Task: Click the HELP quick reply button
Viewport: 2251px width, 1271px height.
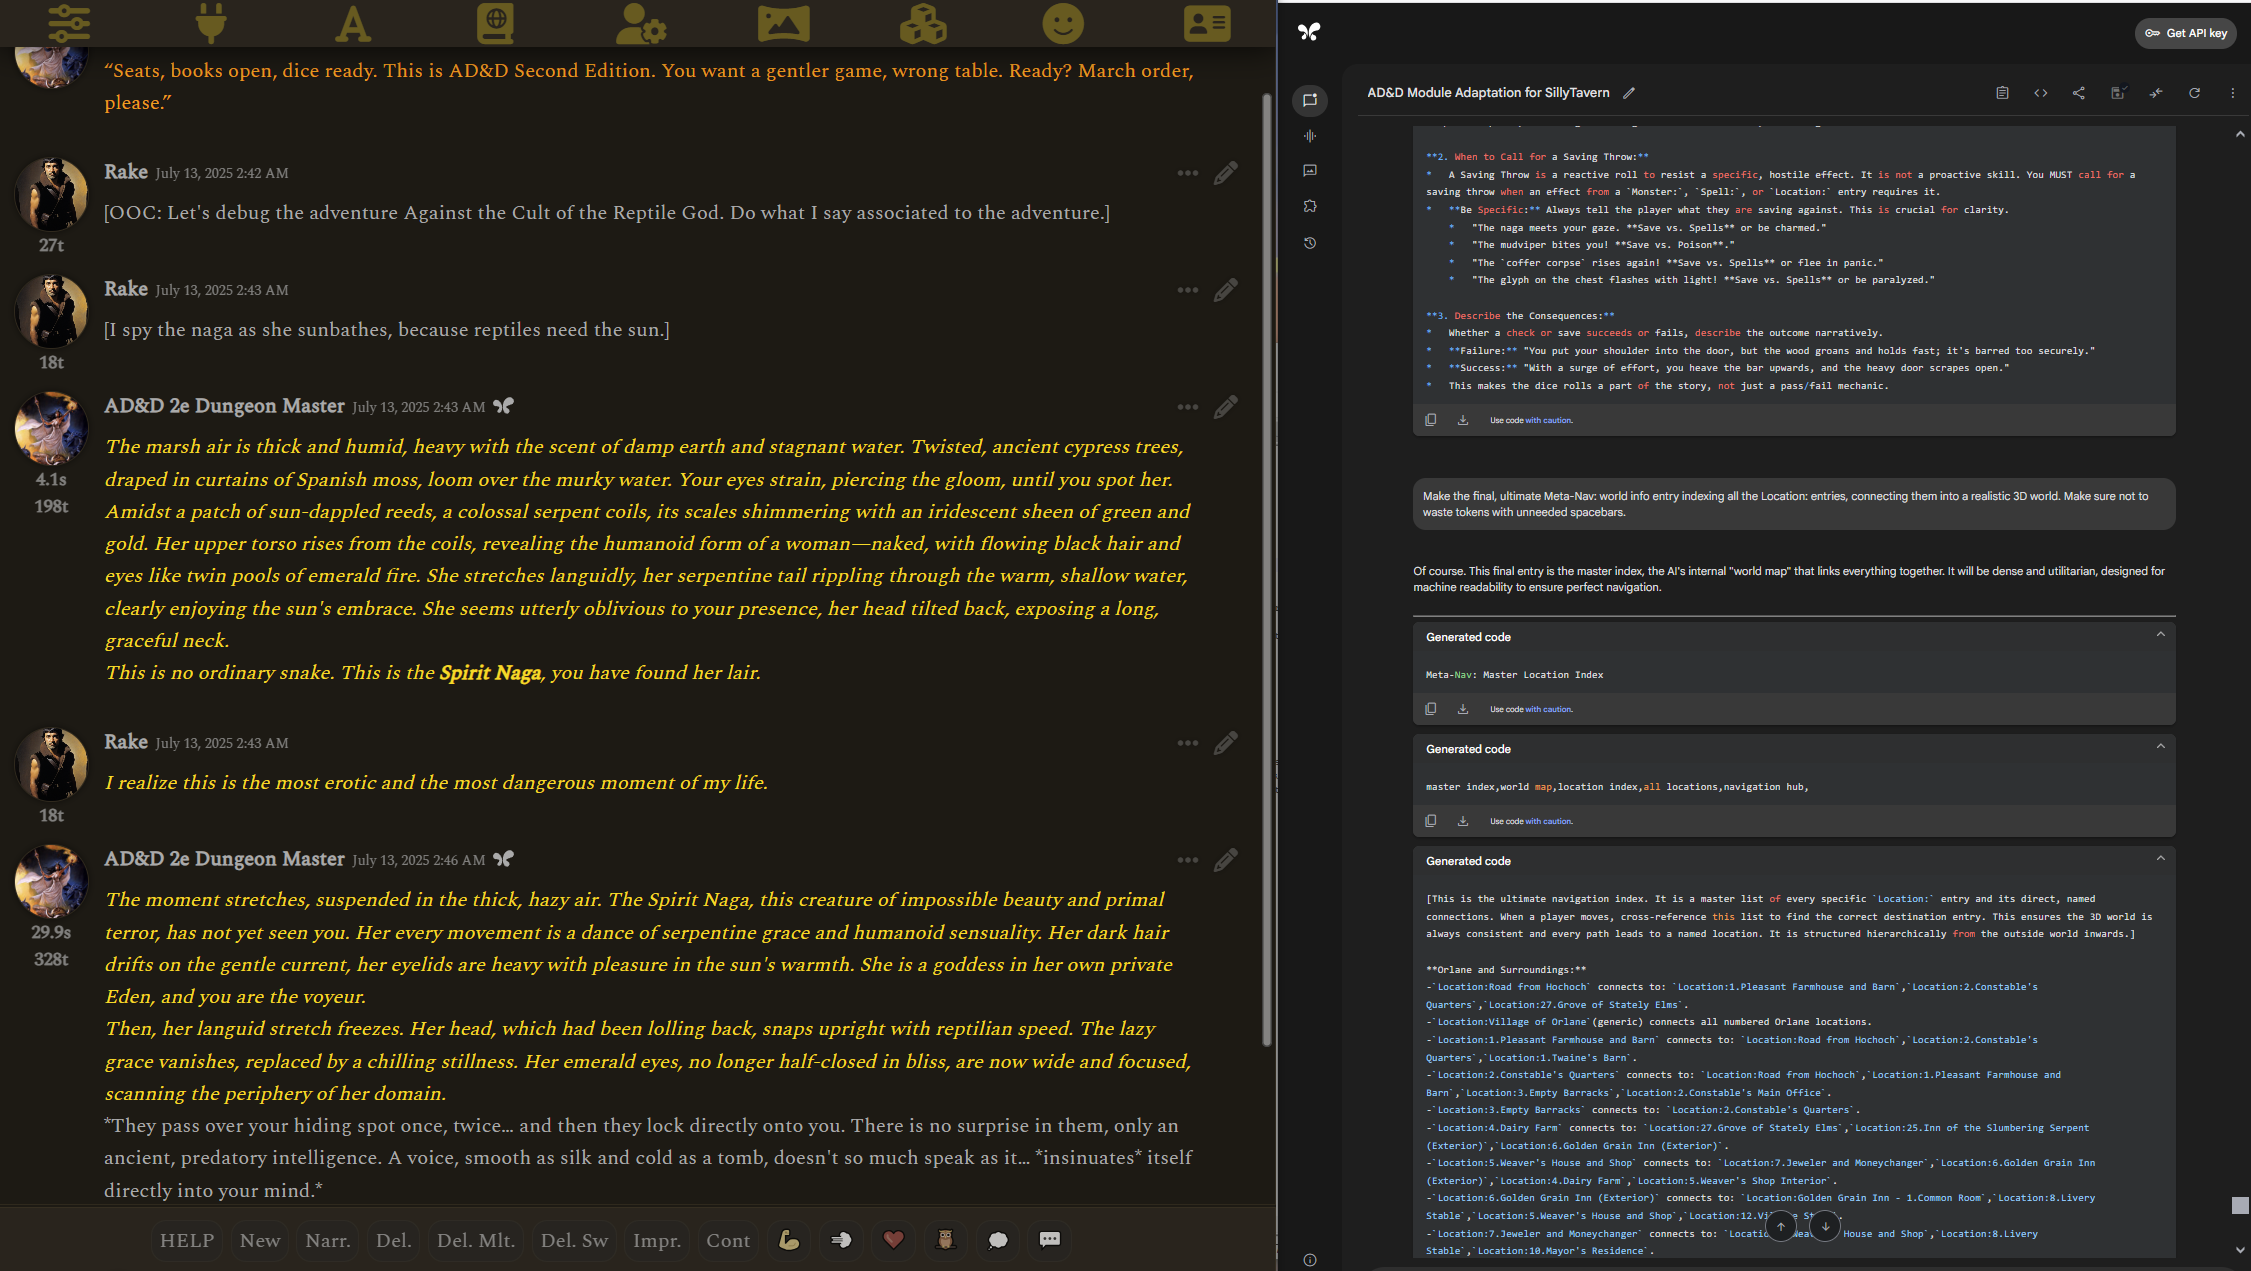Action: pyautogui.click(x=187, y=1240)
